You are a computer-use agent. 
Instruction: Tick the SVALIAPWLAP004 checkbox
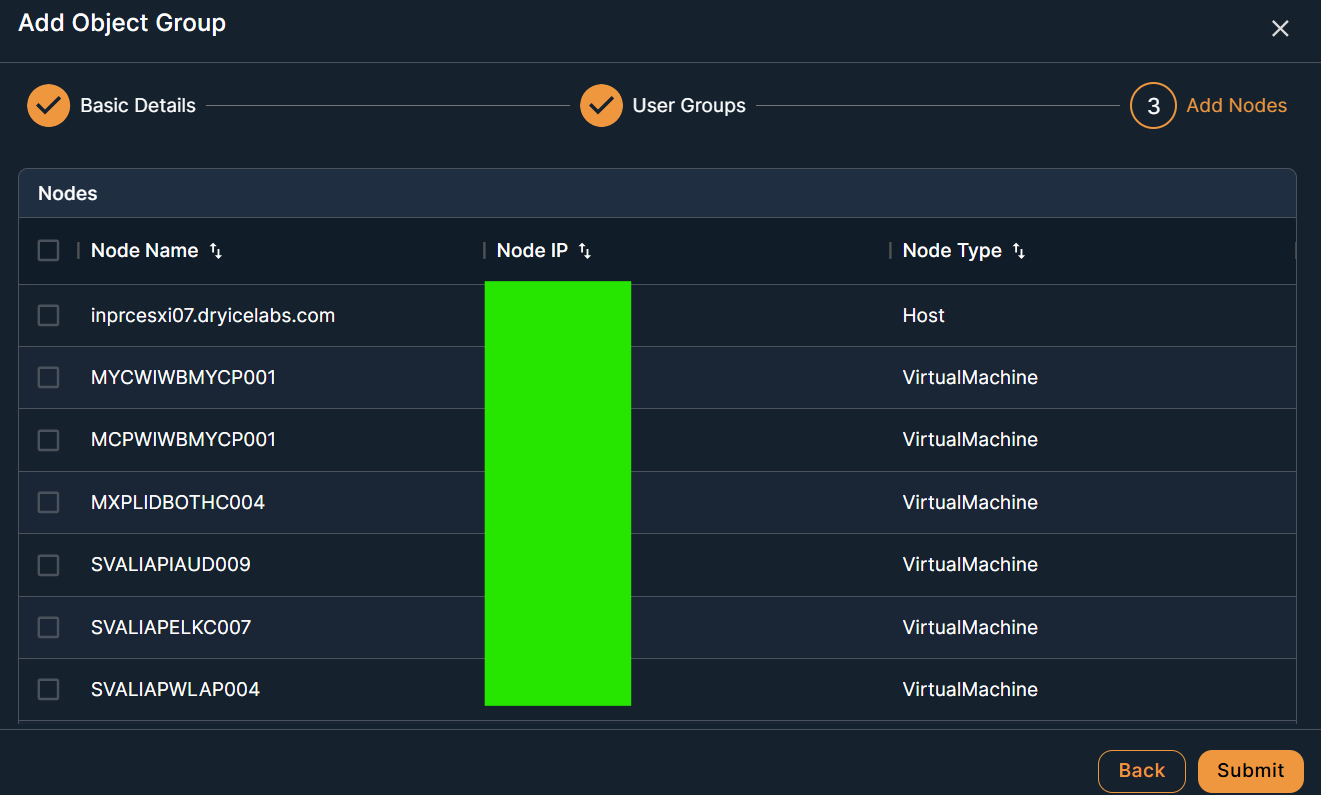(x=48, y=689)
